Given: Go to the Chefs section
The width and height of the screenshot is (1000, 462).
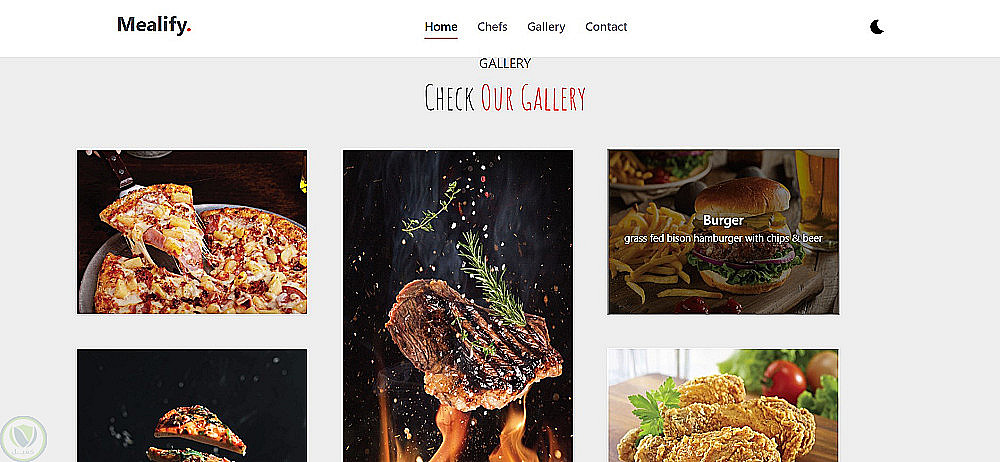Looking at the screenshot, I should (492, 27).
